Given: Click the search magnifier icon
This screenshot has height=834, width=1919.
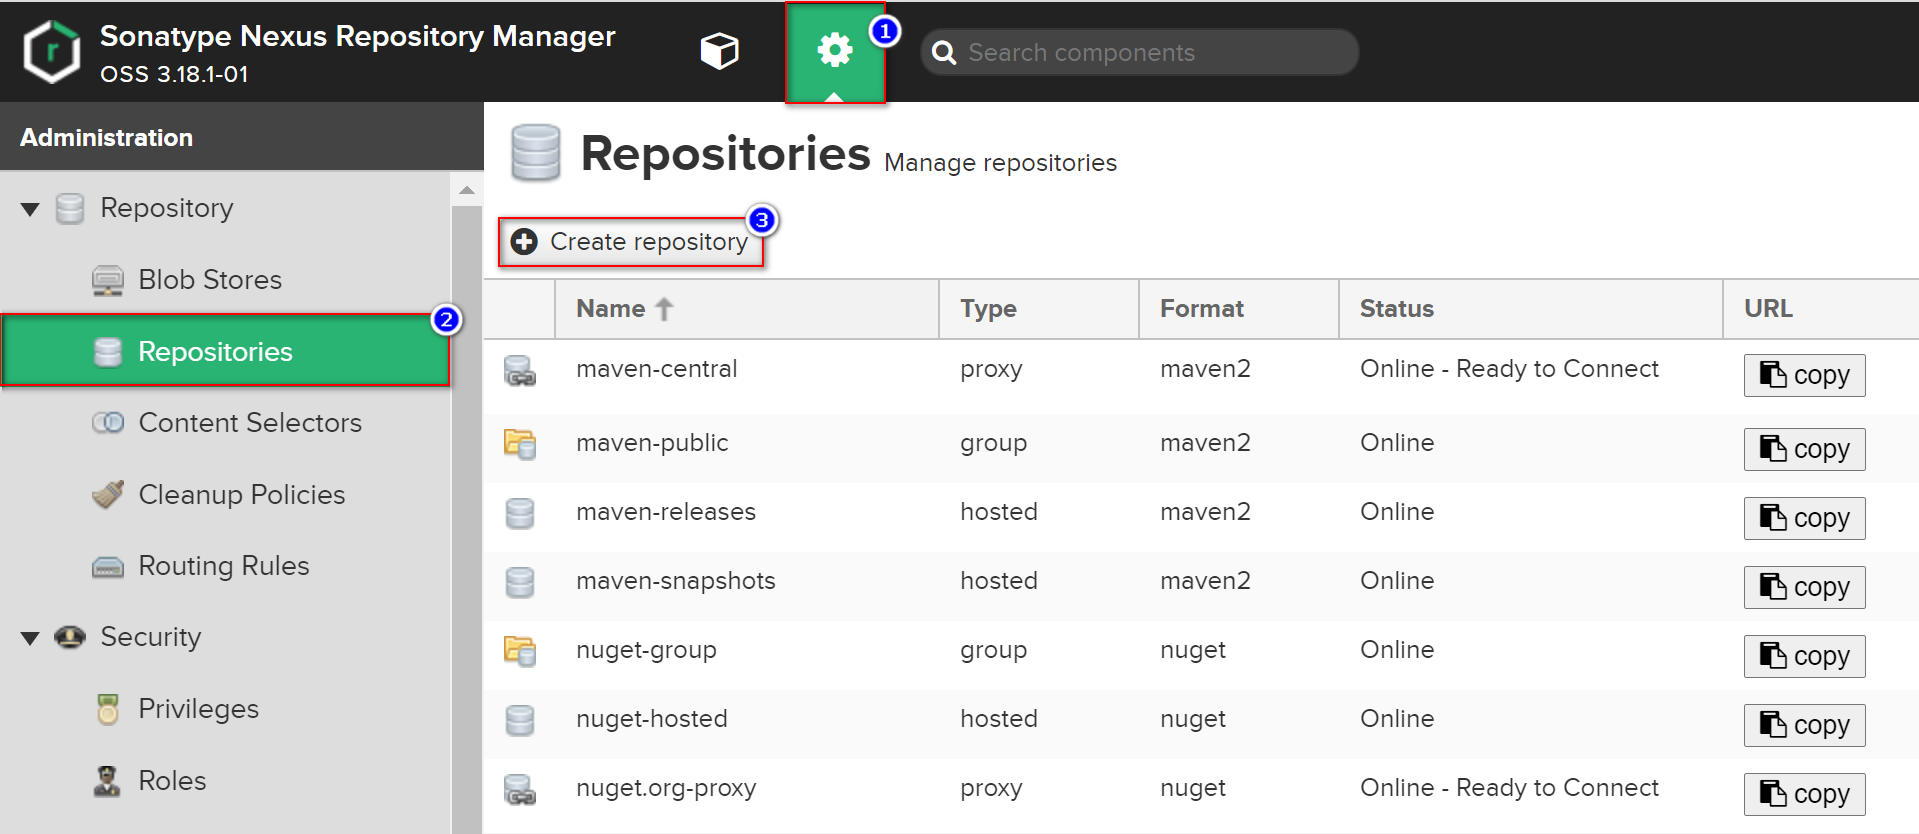Looking at the screenshot, I should coord(944,53).
